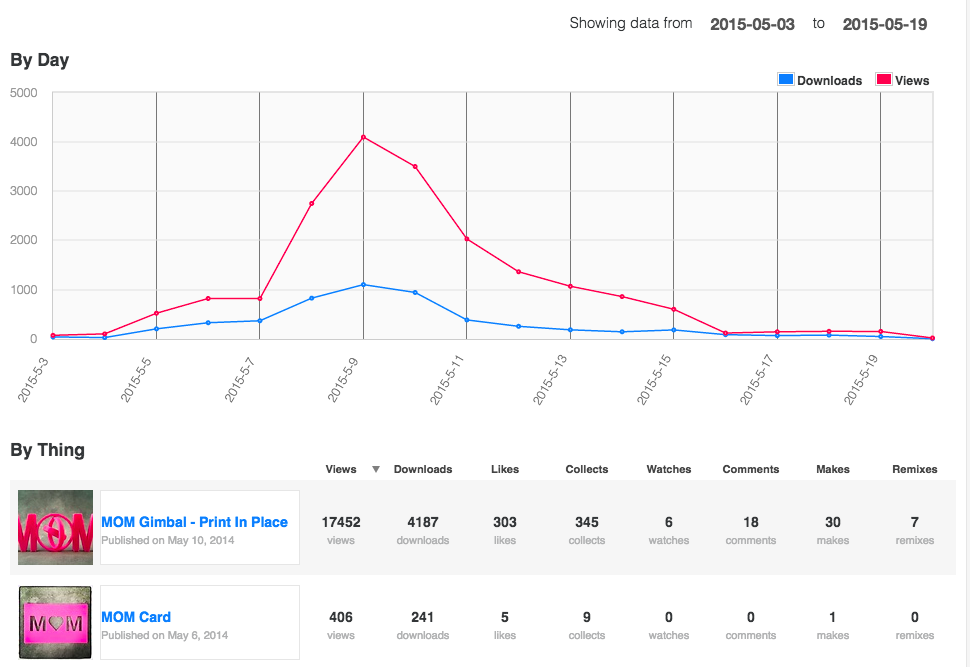Toggle the Downloads series legend label
The height and width of the screenshot is (667, 970).
(829, 81)
